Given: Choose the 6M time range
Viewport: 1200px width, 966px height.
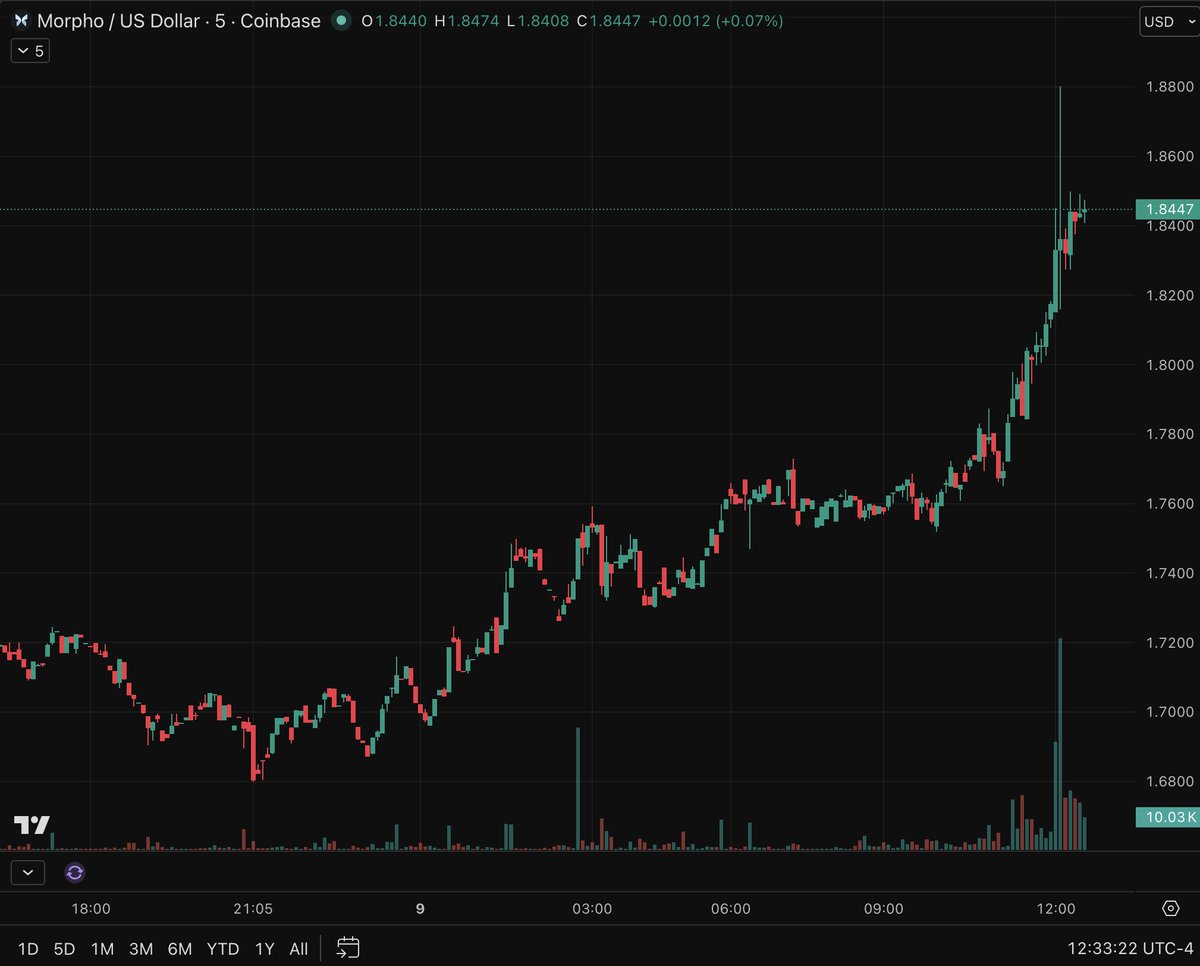Looking at the screenshot, I should point(179,948).
